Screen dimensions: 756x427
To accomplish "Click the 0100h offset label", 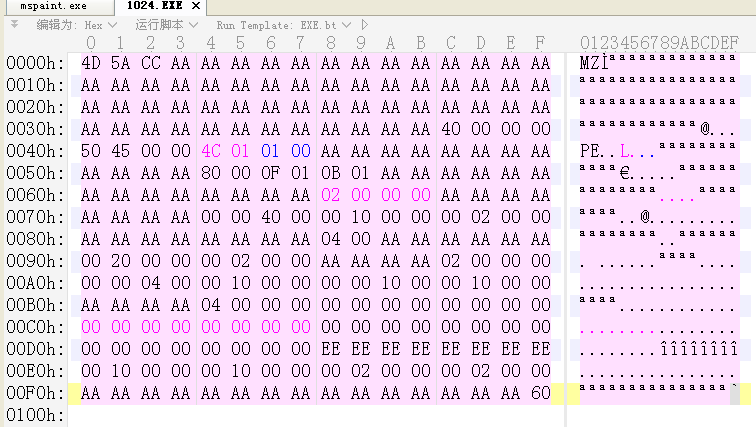I will pos(35,414).
